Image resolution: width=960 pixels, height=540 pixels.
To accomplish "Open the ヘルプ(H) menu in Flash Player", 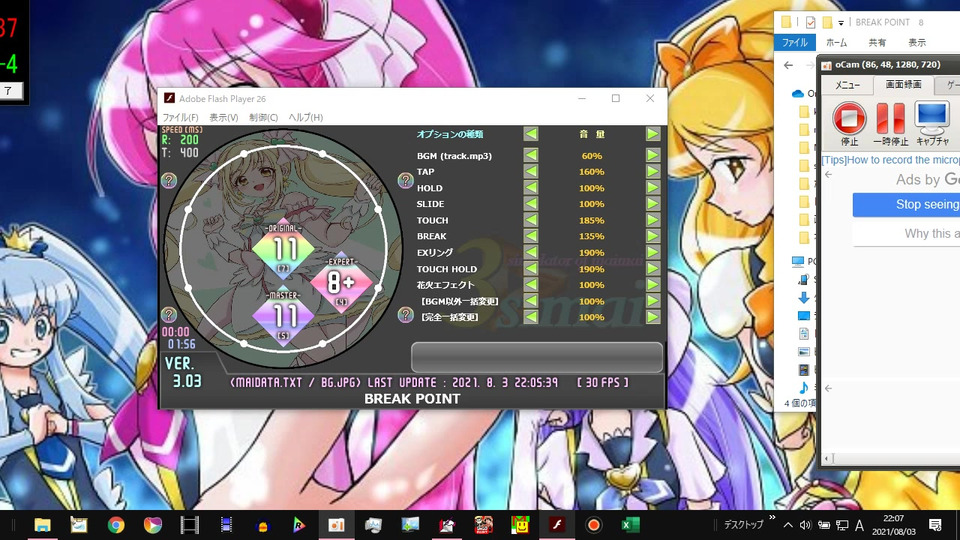I will (x=306, y=118).
